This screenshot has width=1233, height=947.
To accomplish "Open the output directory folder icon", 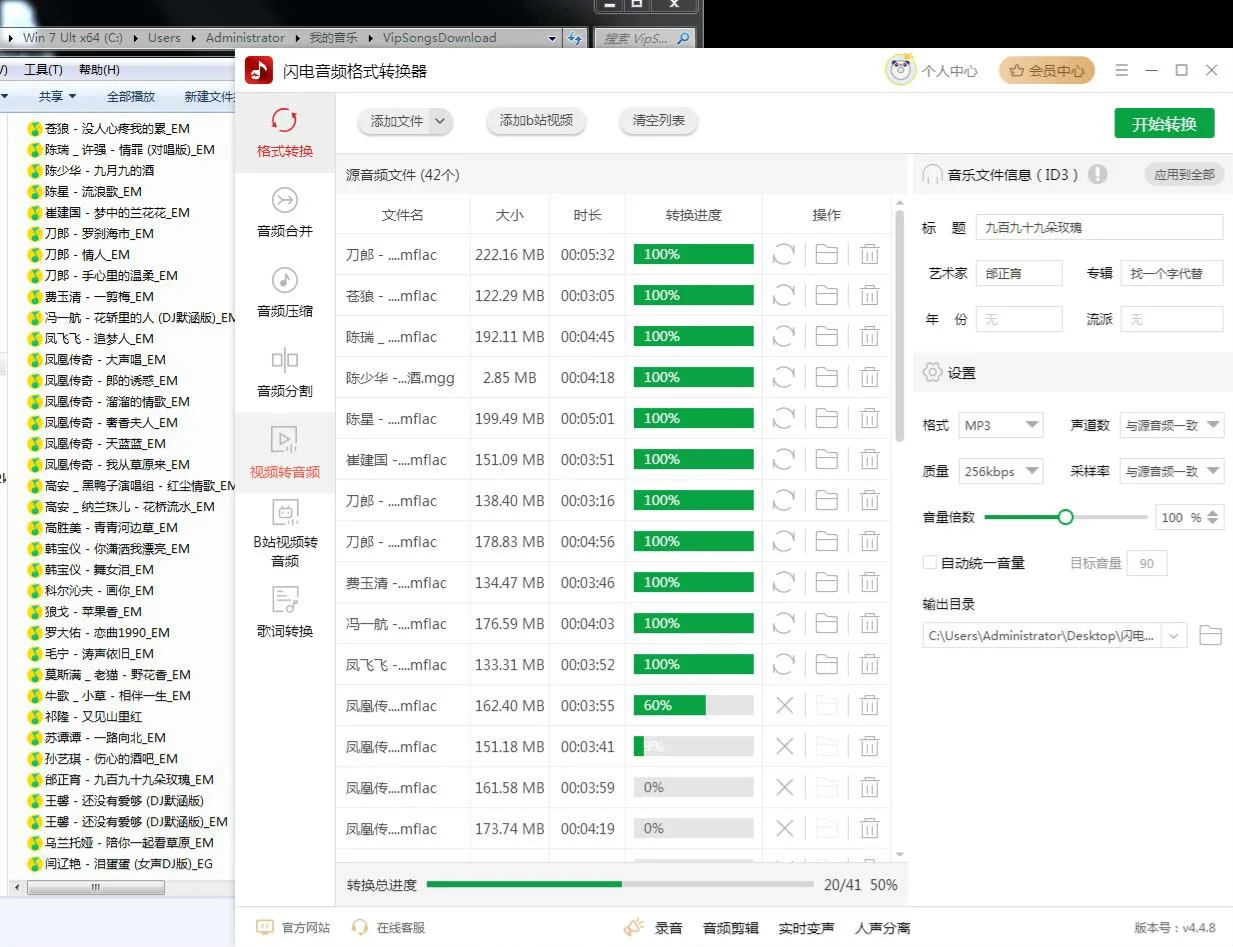I will 1211,634.
